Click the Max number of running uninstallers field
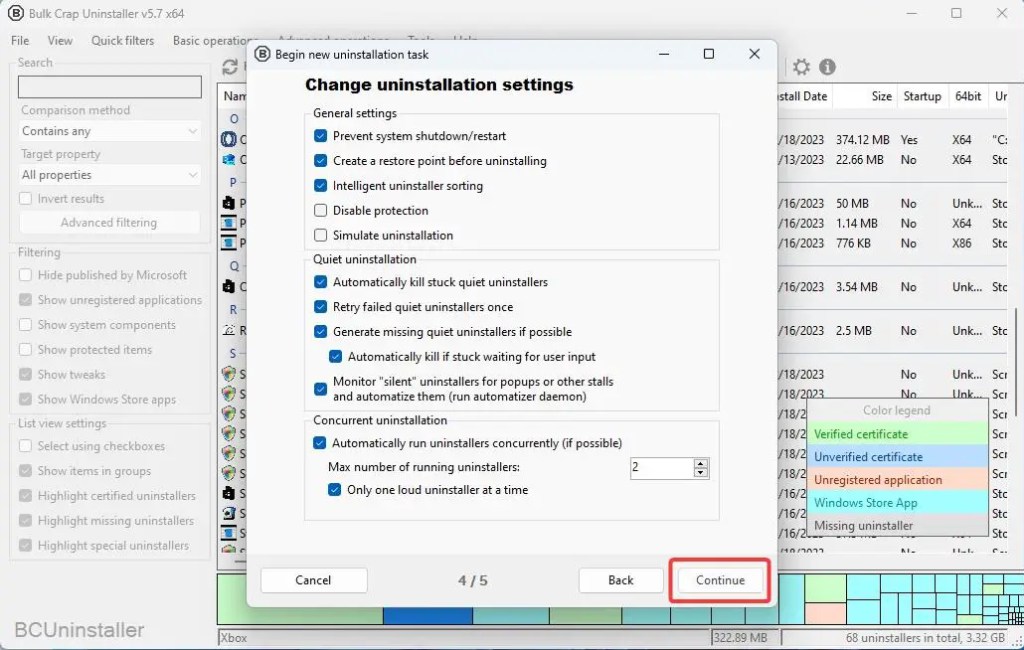The width and height of the screenshot is (1024, 650). (x=662, y=468)
